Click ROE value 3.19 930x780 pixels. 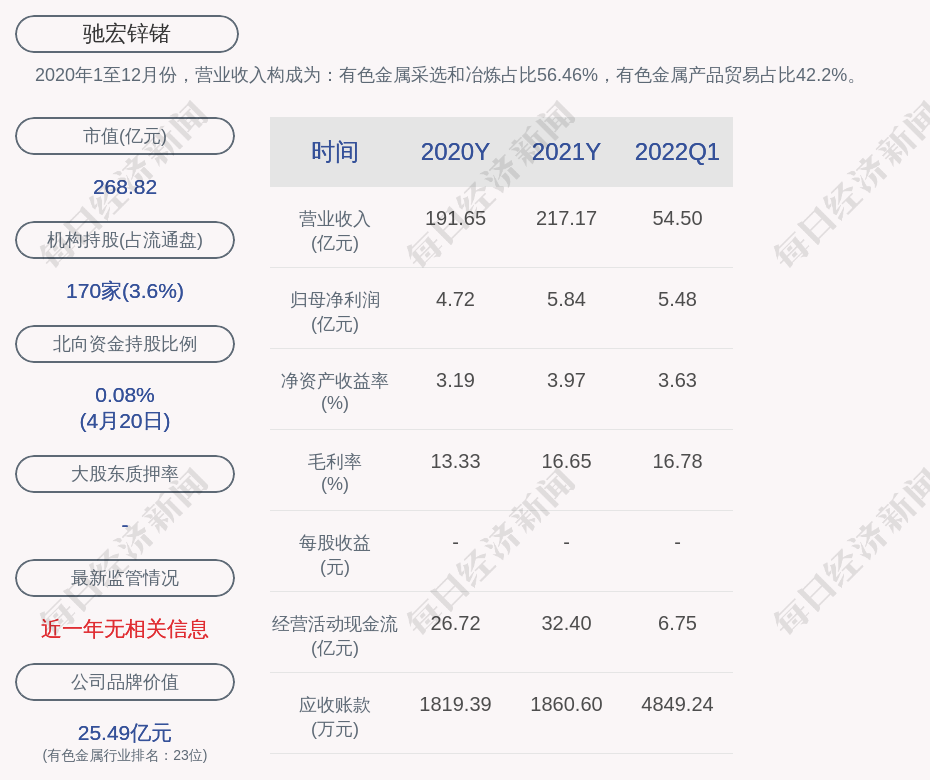(455, 380)
